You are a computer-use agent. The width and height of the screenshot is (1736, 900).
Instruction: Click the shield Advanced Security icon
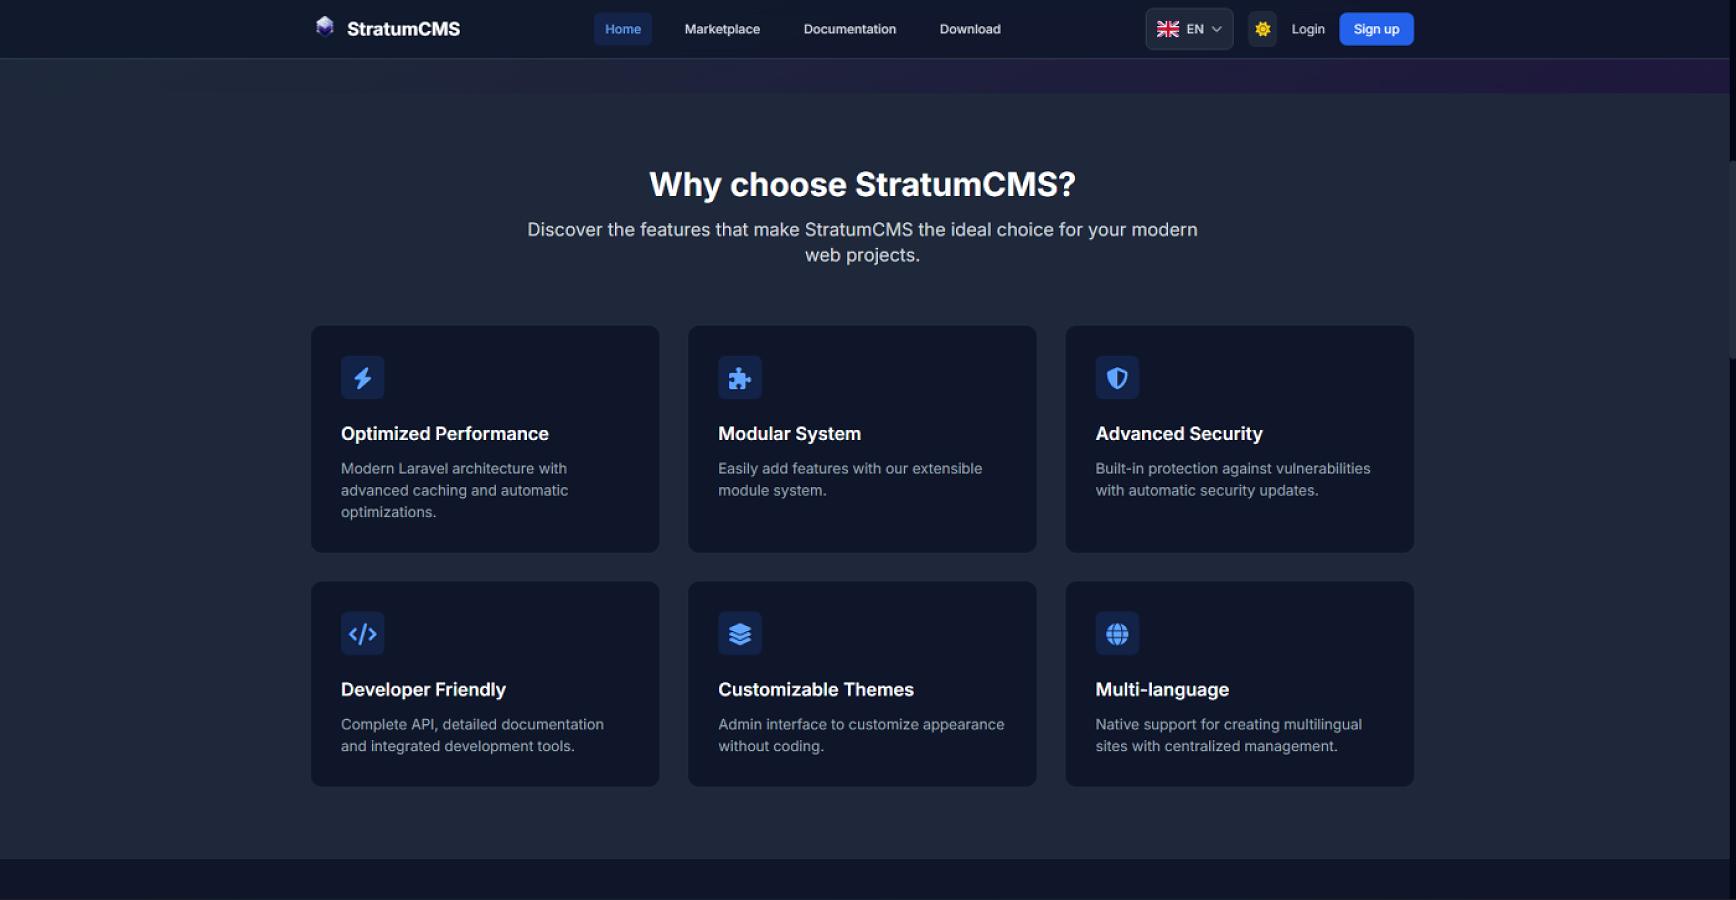coord(1116,378)
